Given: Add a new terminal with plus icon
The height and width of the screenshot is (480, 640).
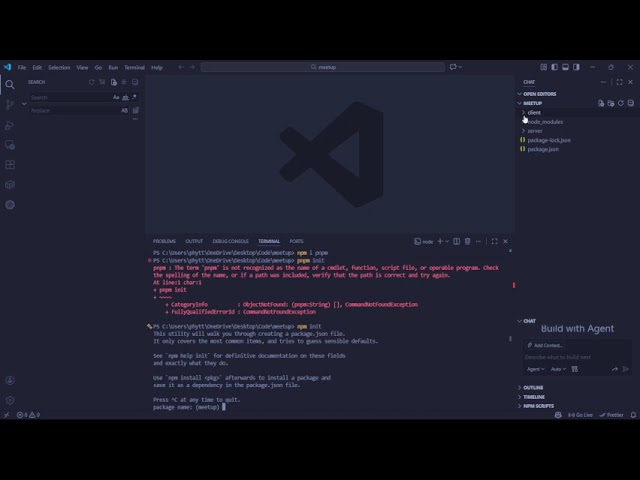Looking at the screenshot, I should [440, 241].
